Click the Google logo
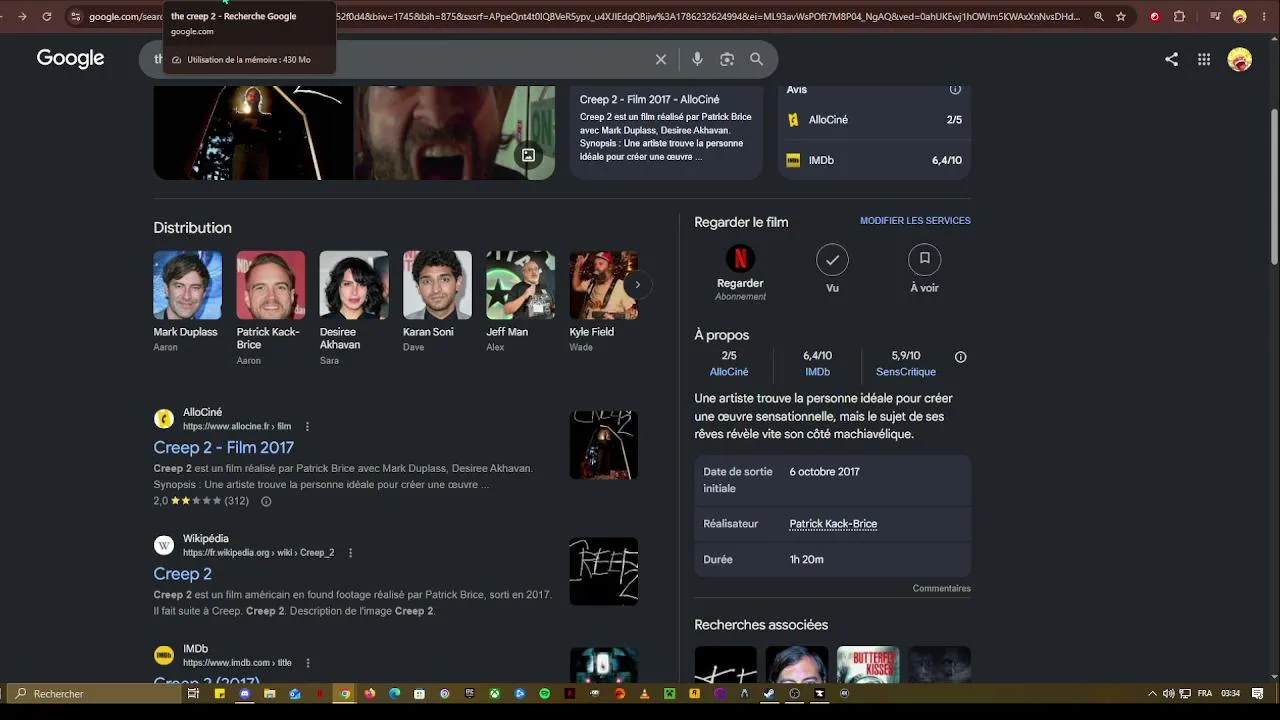This screenshot has width=1280, height=720. [70, 59]
